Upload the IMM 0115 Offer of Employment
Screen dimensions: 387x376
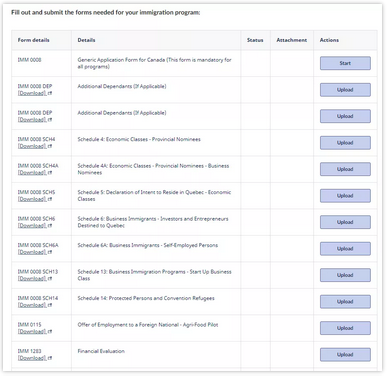pos(345,328)
